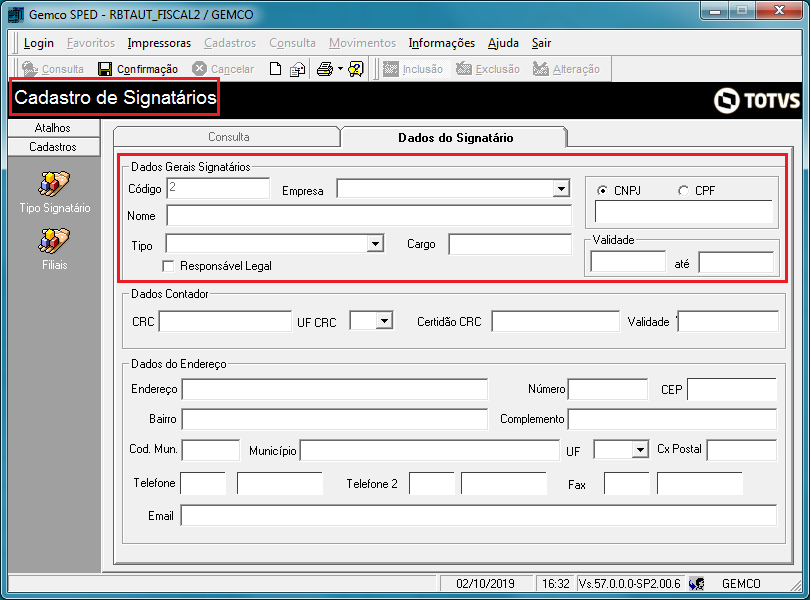The image size is (811, 600).
Task: Click the Bairro input field
Action: point(335,419)
